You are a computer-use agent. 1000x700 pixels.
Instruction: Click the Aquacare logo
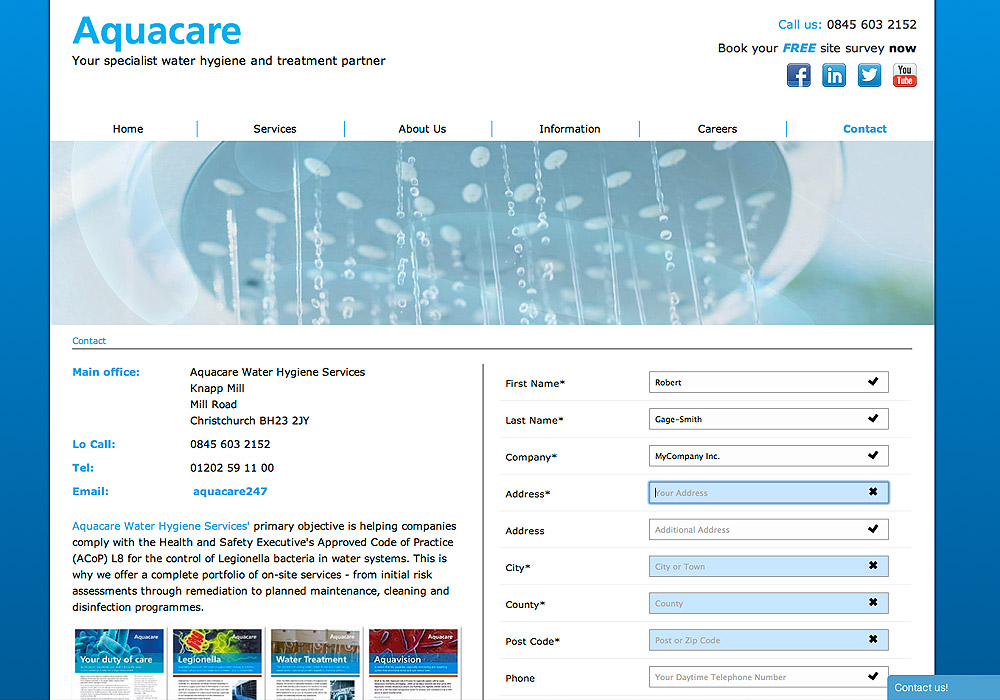tap(157, 31)
